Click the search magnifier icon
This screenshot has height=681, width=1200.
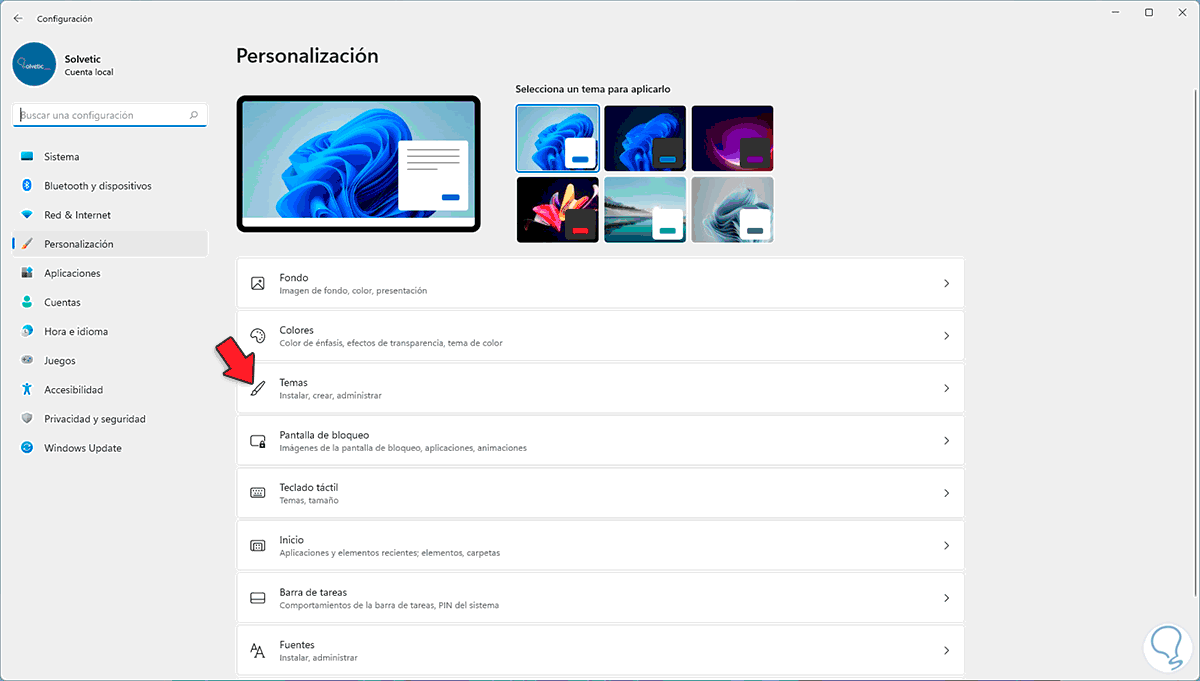coord(194,115)
